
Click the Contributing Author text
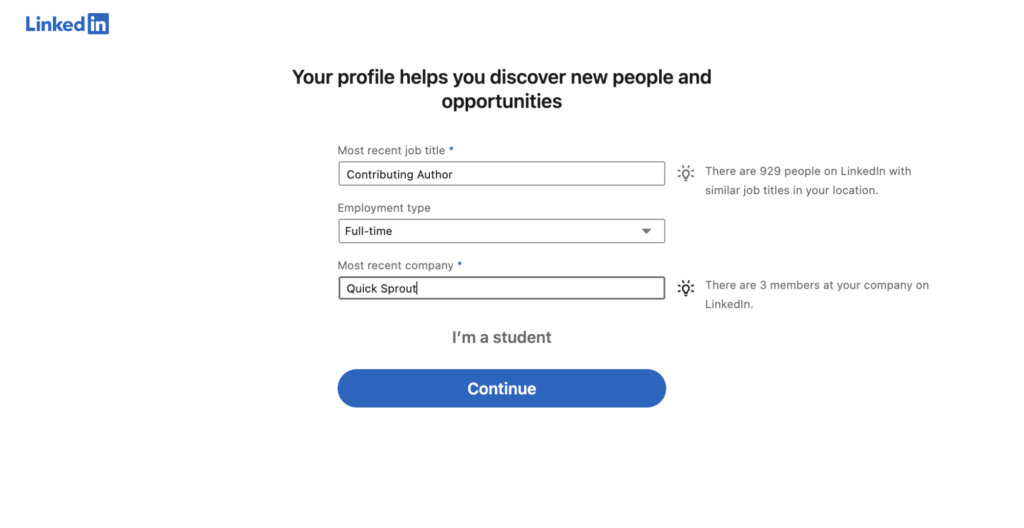coord(399,174)
